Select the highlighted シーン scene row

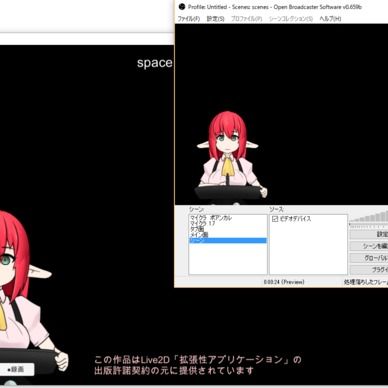[x=228, y=240]
